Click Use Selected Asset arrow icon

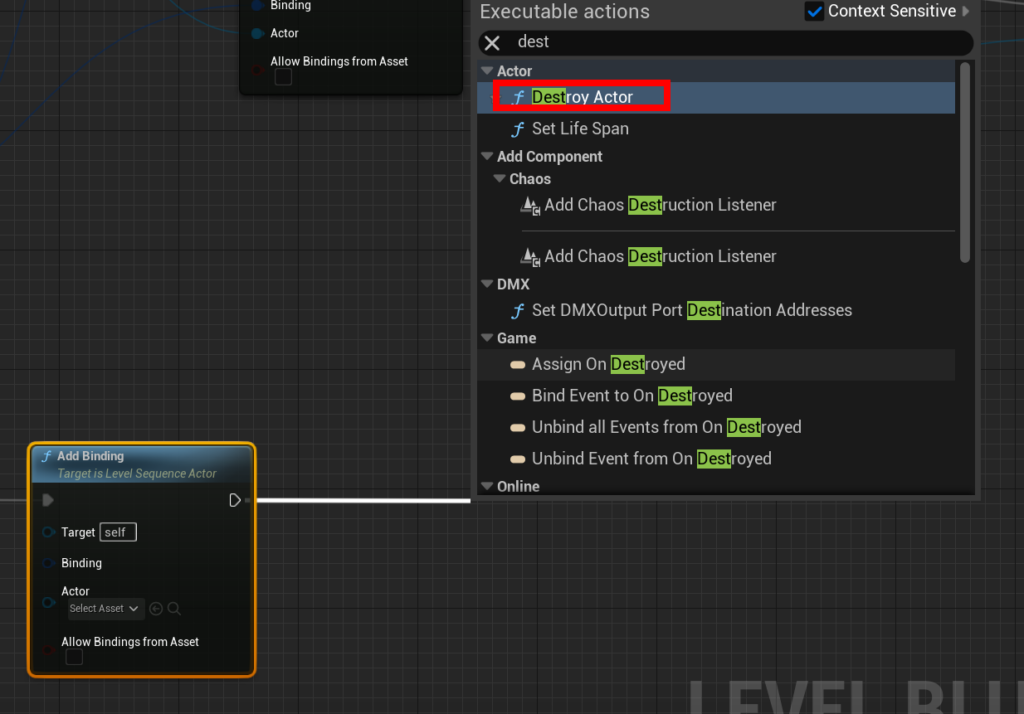[x=155, y=609]
